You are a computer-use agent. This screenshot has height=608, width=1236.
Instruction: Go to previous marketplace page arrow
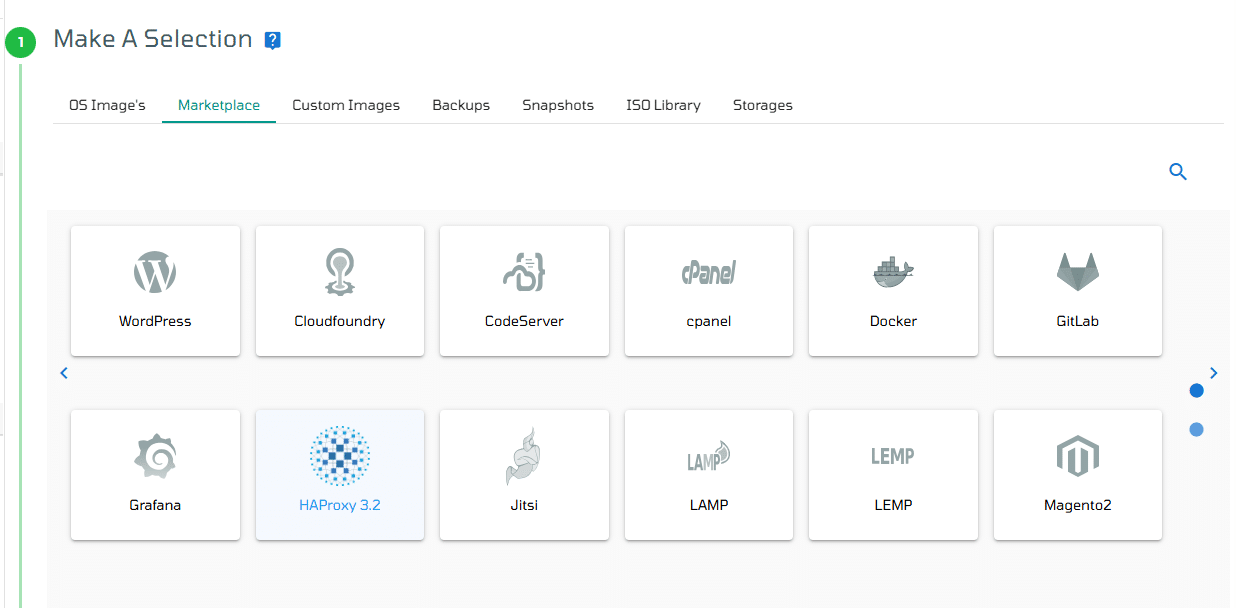[x=64, y=373]
